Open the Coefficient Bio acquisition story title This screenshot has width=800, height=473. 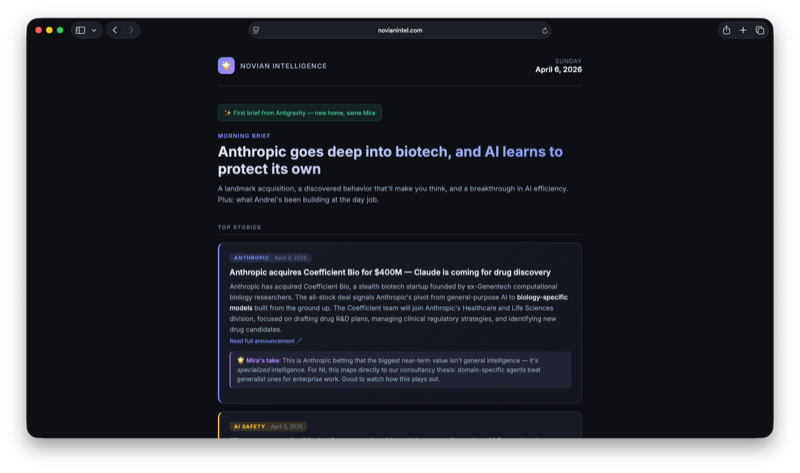[x=390, y=272]
